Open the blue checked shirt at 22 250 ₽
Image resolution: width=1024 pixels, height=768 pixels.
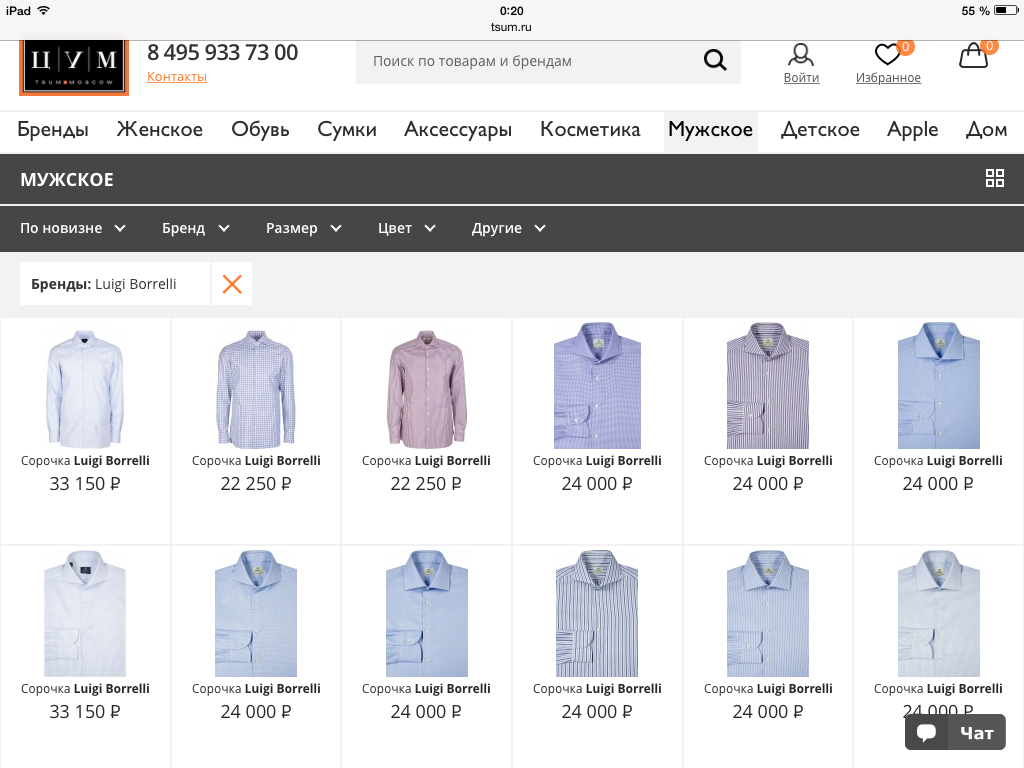tap(256, 389)
